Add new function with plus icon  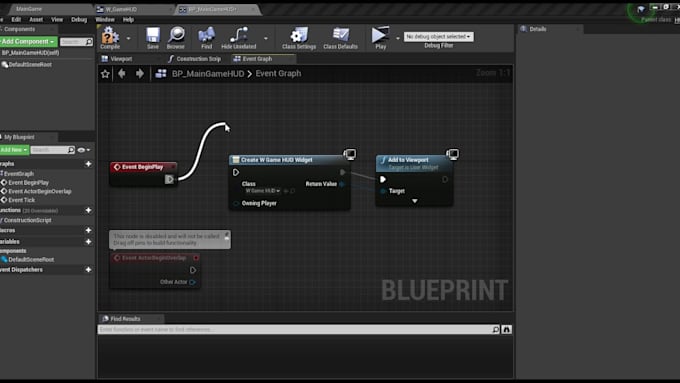click(88, 210)
